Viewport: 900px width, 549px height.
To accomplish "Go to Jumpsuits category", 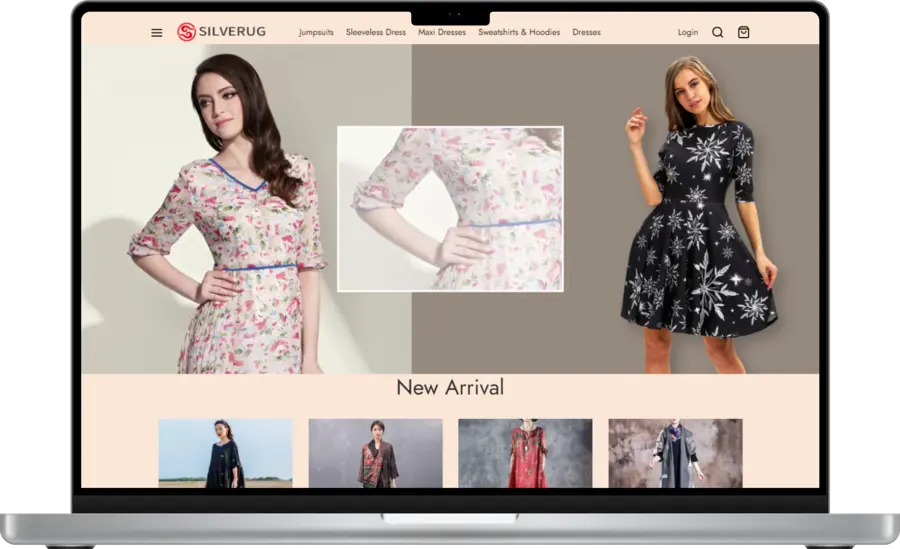I will (x=316, y=32).
